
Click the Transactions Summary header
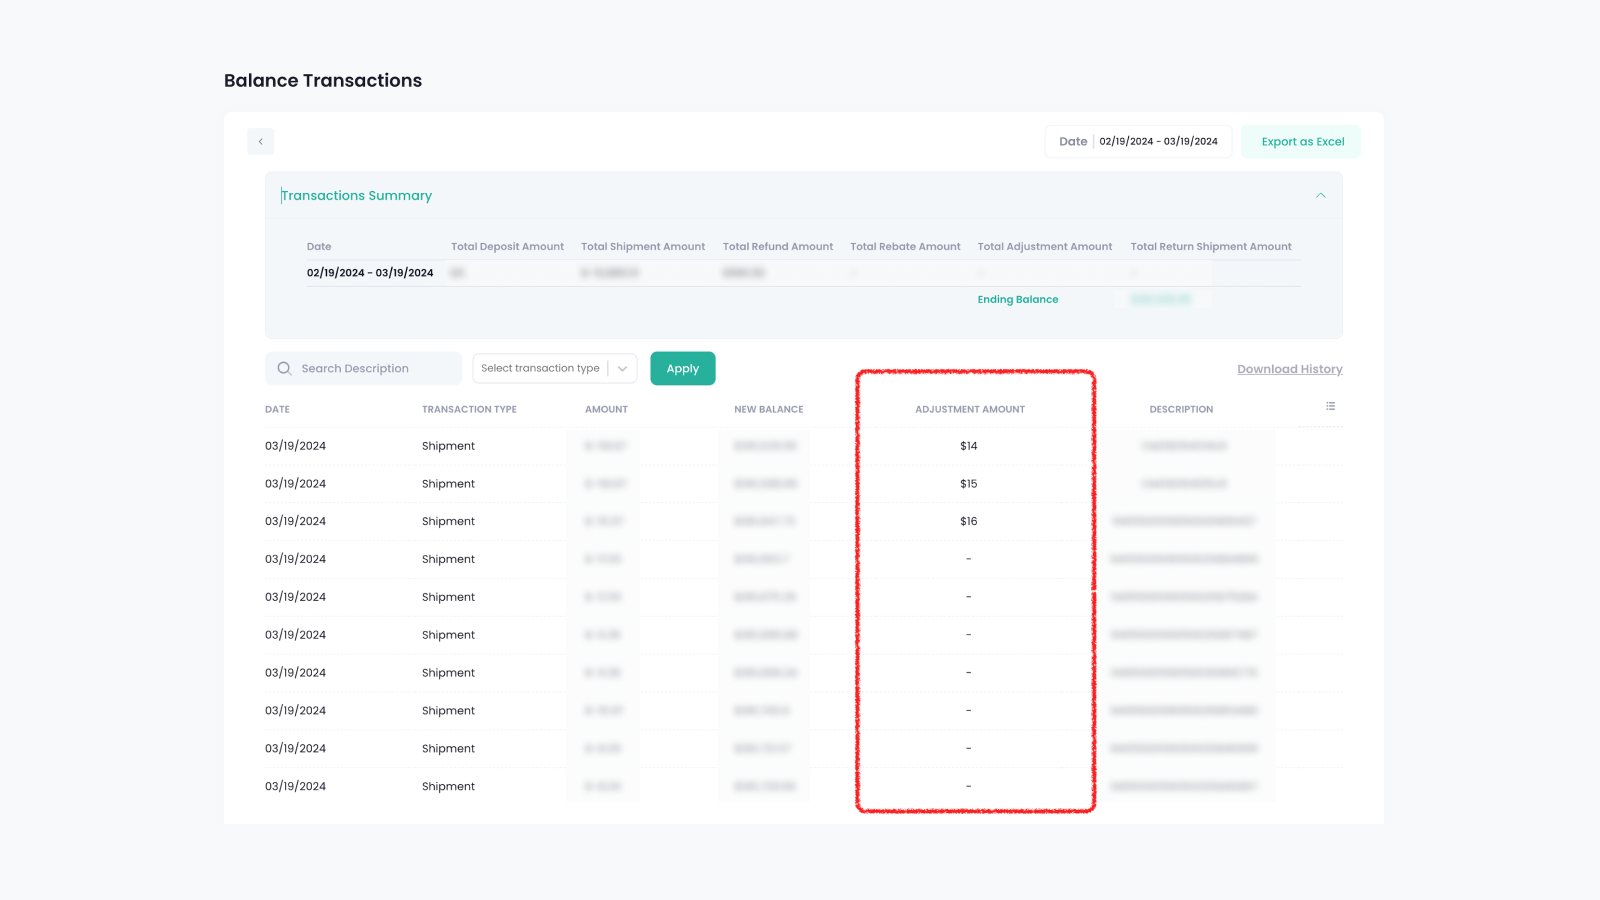pos(357,195)
